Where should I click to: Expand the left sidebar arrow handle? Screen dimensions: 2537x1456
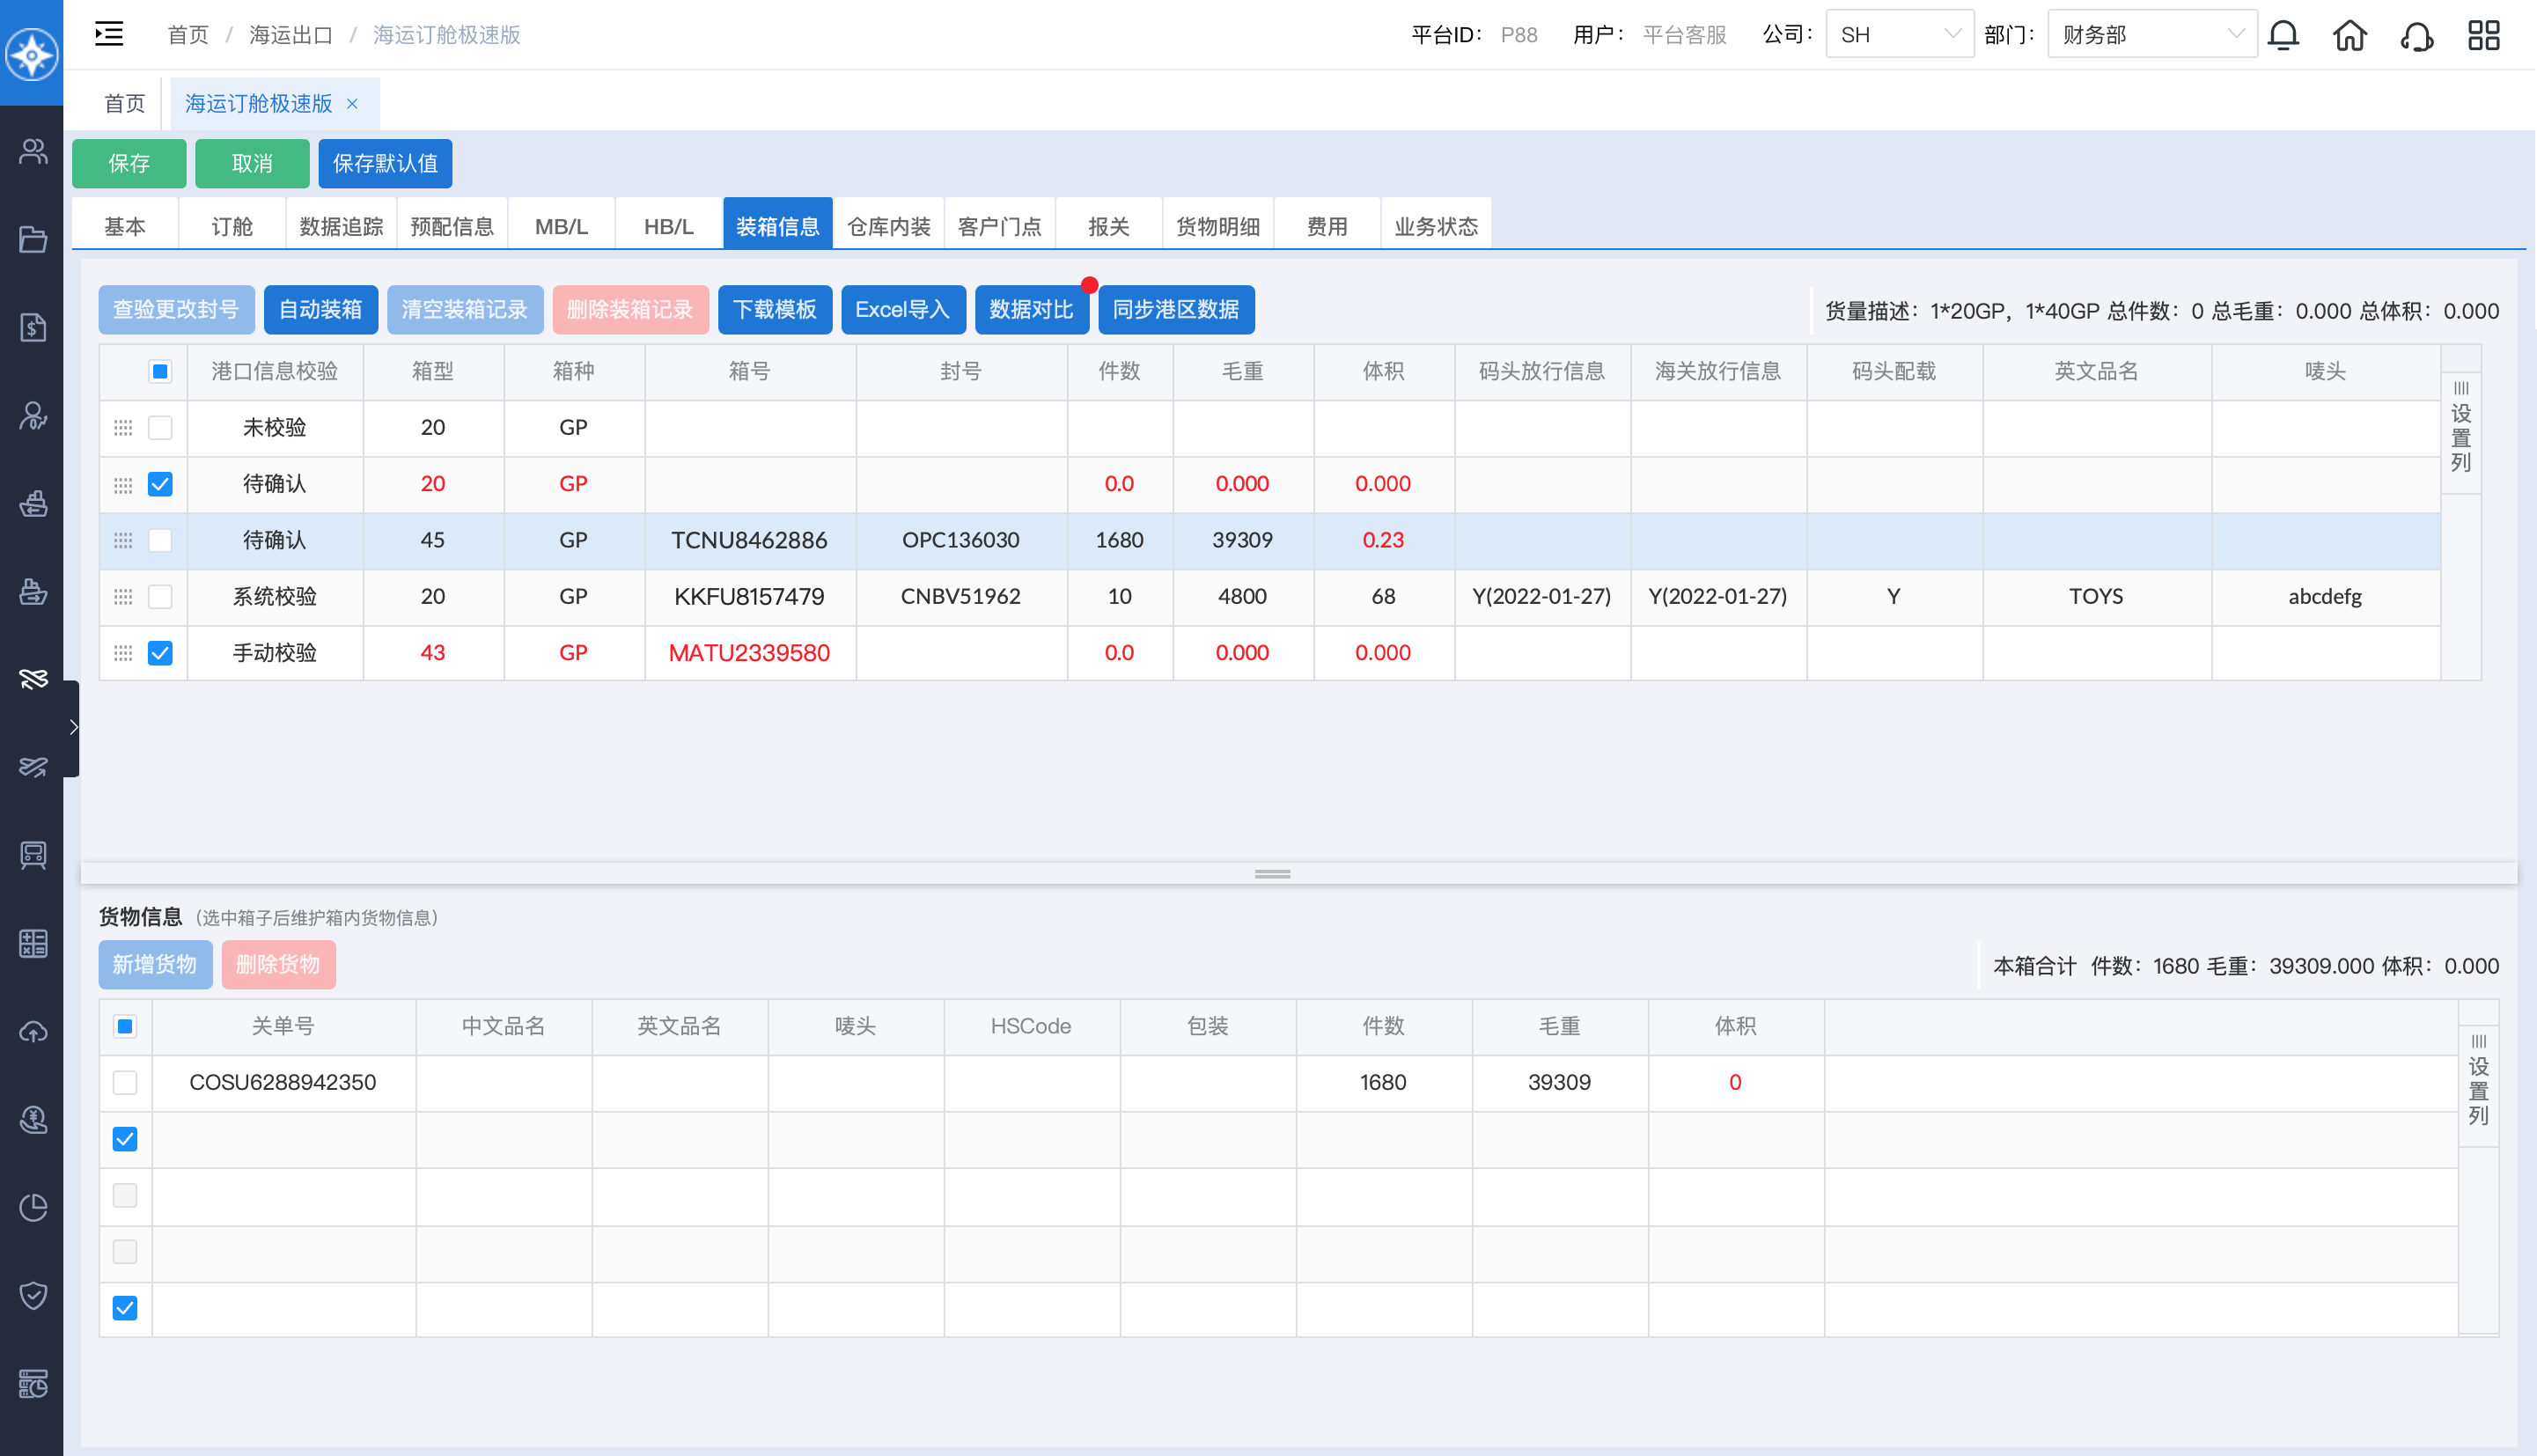73,727
